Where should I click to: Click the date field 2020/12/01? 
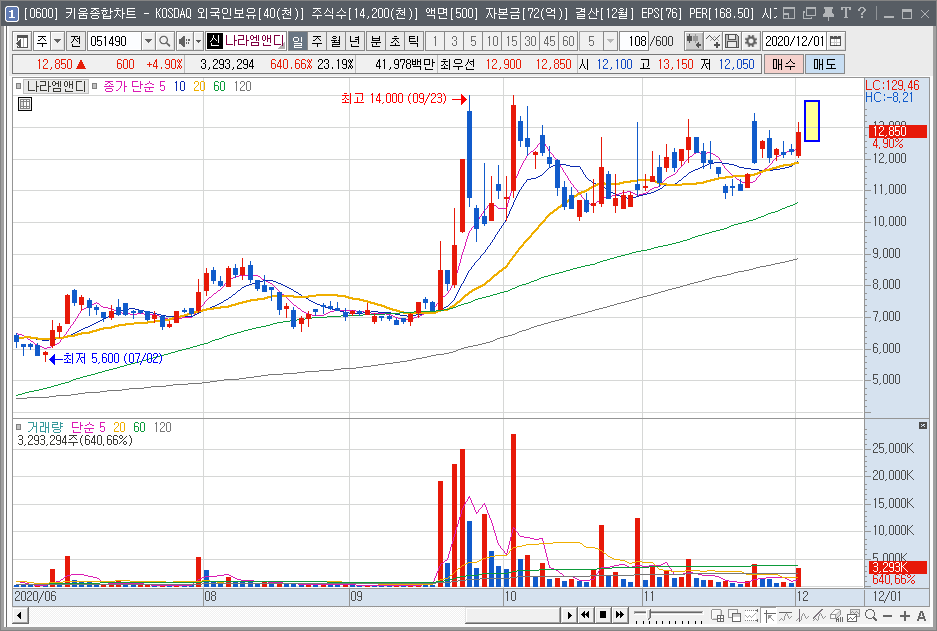coord(795,41)
